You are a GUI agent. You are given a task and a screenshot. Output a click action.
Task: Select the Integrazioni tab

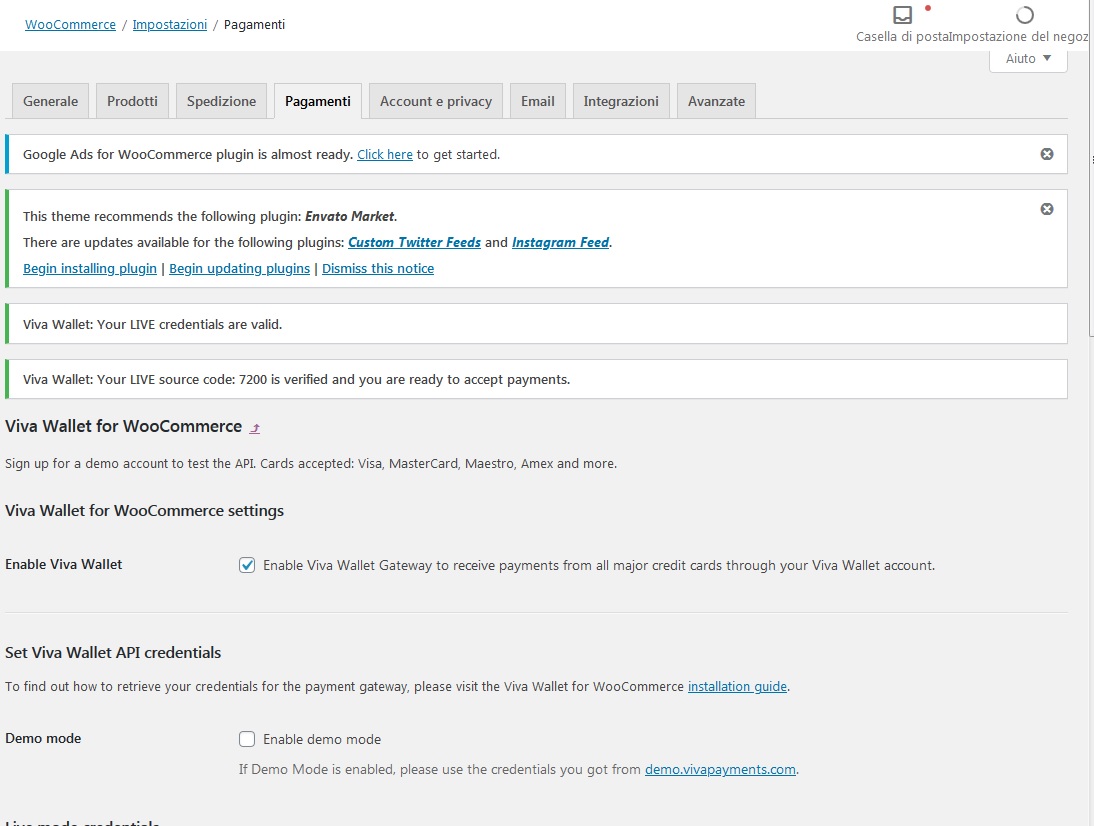pyautogui.click(x=620, y=100)
